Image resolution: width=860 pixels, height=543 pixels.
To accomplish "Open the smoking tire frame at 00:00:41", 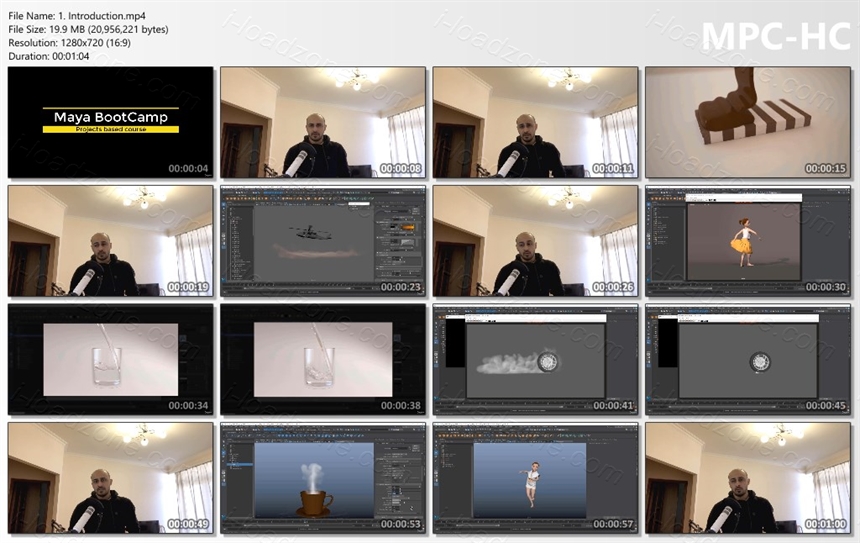I will [x=535, y=359].
